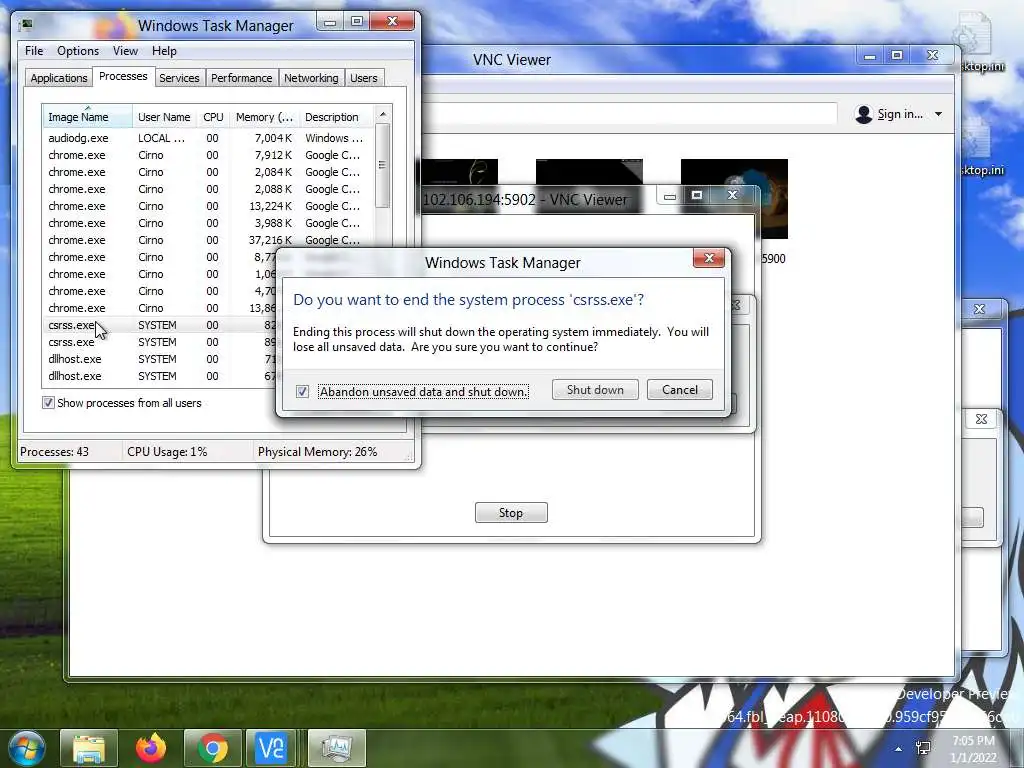Open the View menu
This screenshot has height=768, width=1024.
[x=125, y=51]
